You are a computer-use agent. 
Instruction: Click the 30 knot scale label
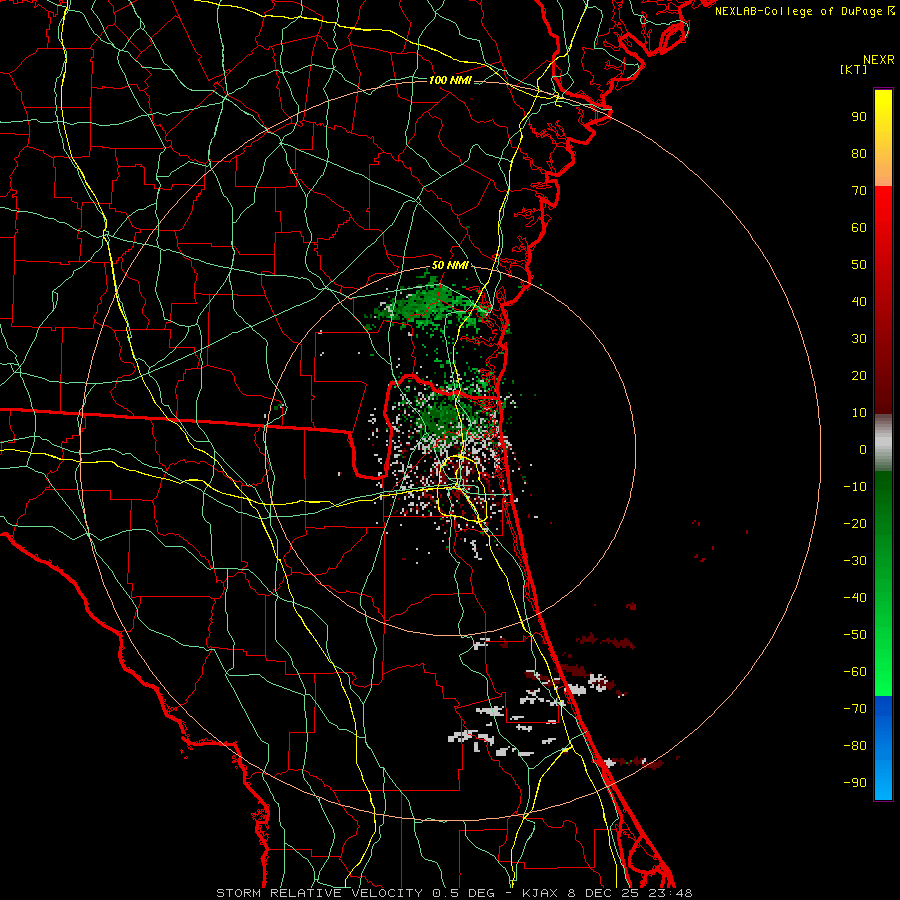(859, 339)
